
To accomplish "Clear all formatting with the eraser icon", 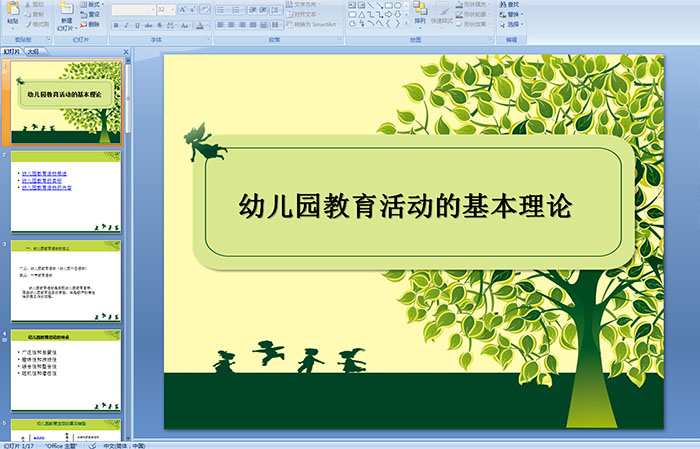I will (x=205, y=9).
